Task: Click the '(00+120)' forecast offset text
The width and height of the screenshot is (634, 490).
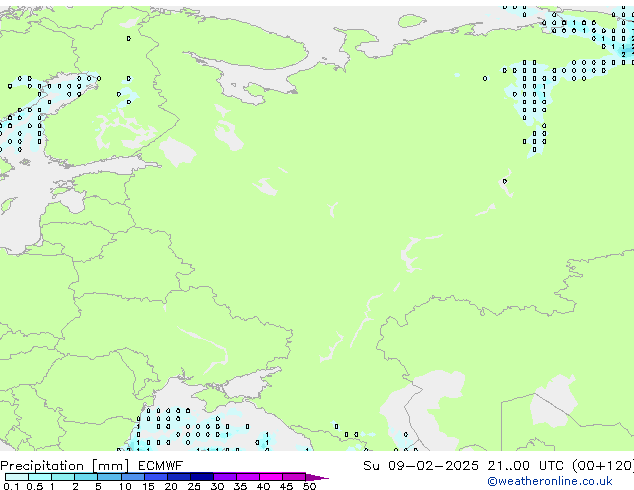Action: [x=603, y=466]
